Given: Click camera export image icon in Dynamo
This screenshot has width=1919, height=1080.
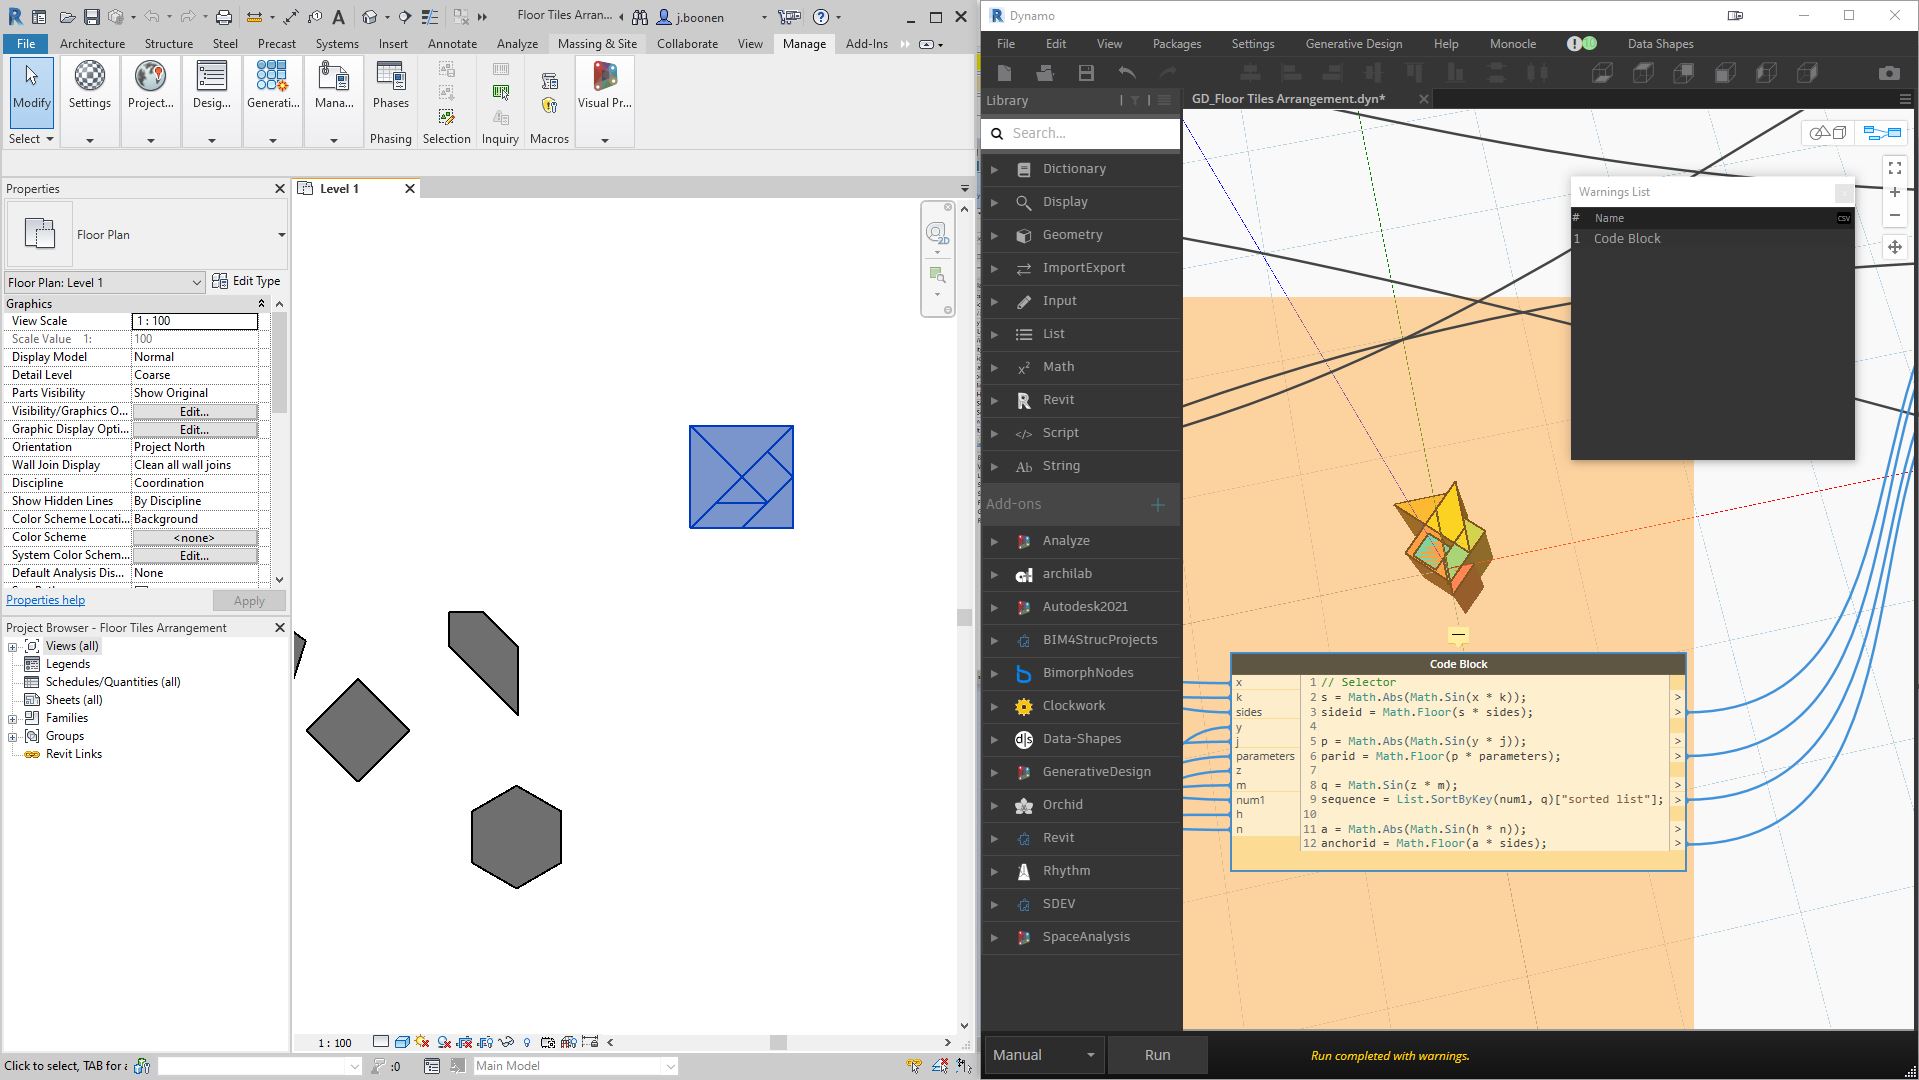Looking at the screenshot, I should [x=1888, y=73].
